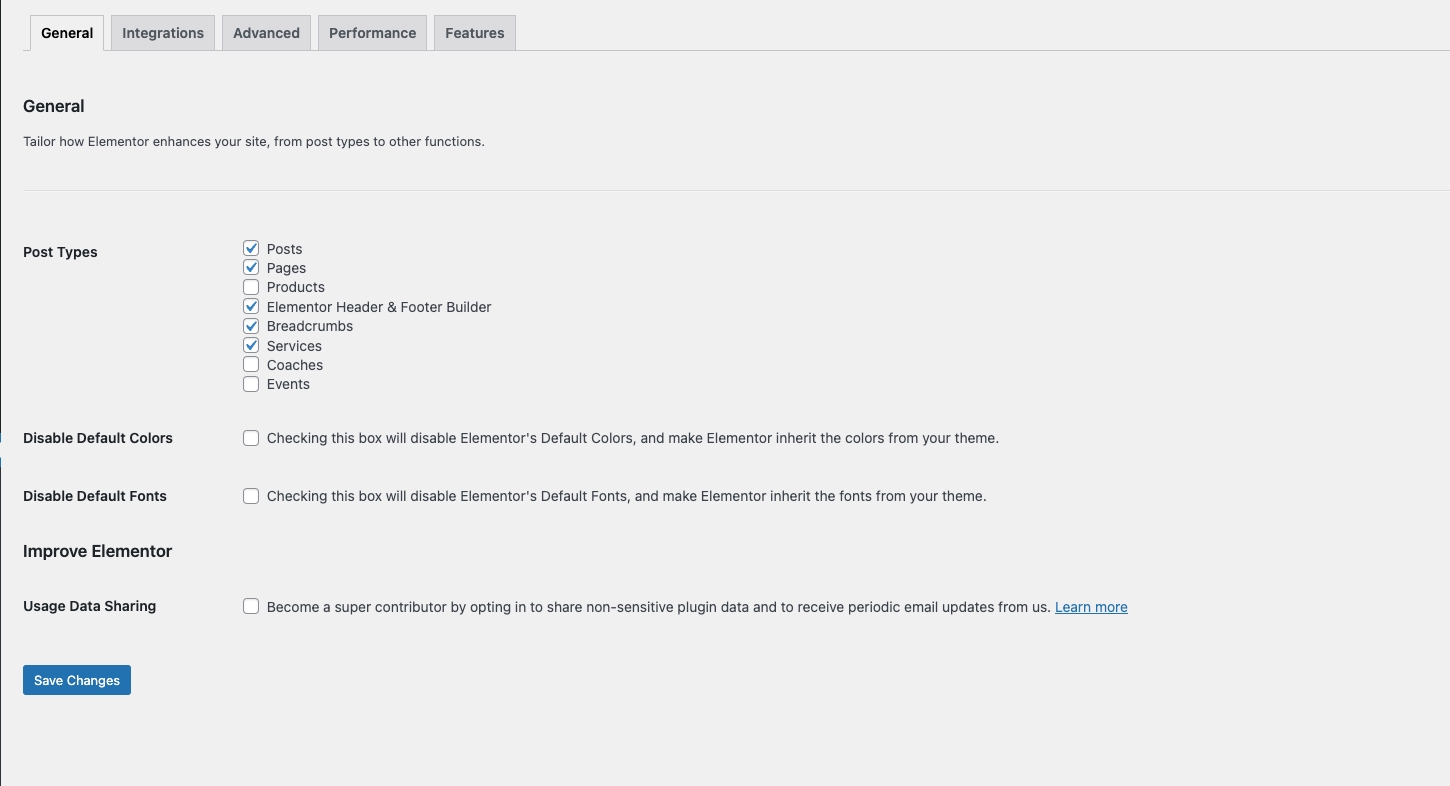1450x786 pixels.
Task: Check the Events post type checkbox
Action: (251, 384)
